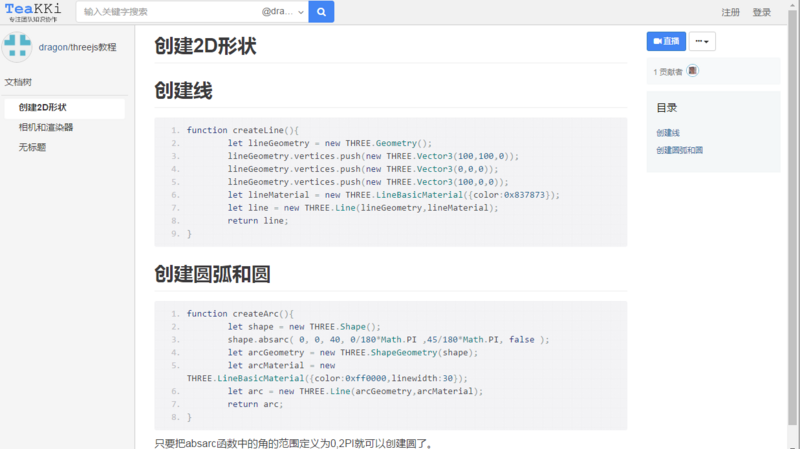Select 创建2D形状 in document tree
The width and height of the screenshot is (800, 449).
point(42,107)
